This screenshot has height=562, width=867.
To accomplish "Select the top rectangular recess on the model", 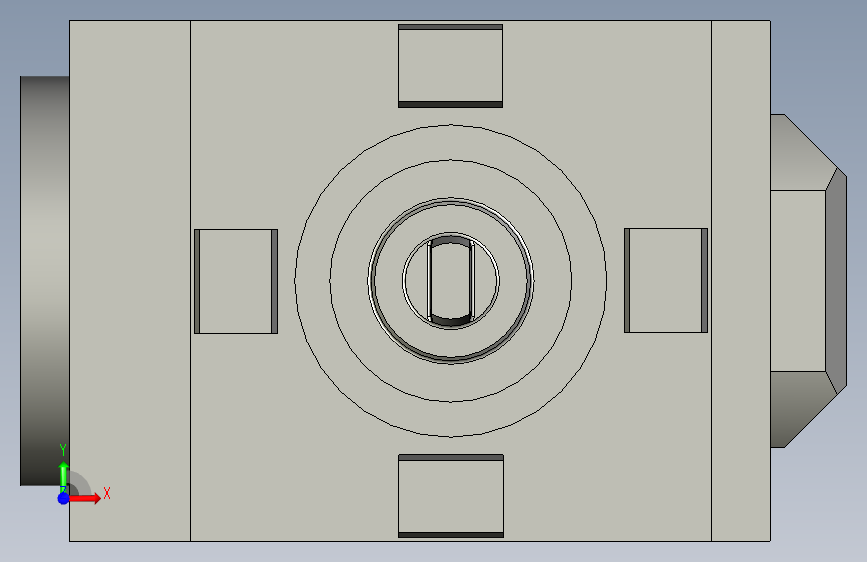I will coord(450,66).
